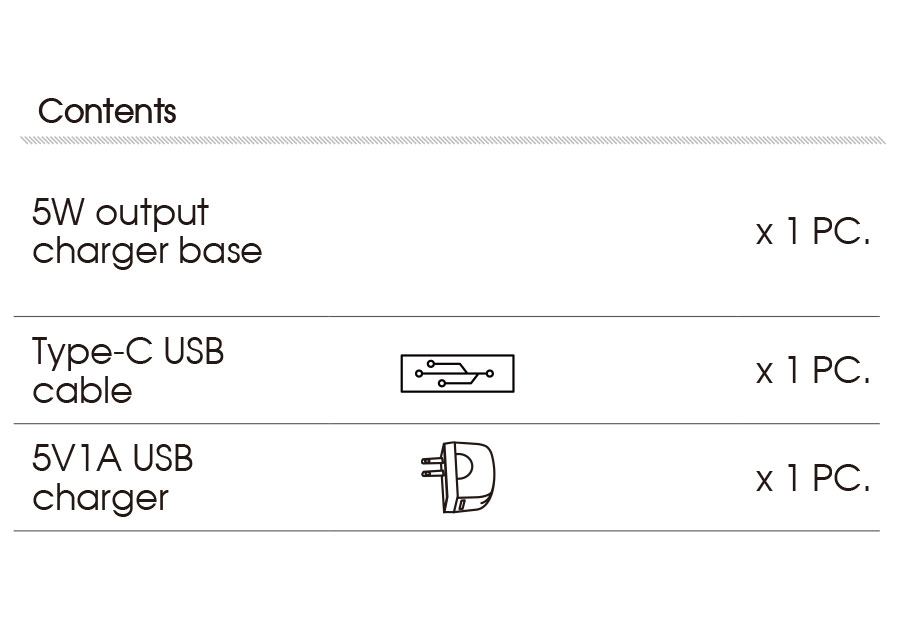
Task: Click the hatched divider under Contents
Action: (452, 141)
